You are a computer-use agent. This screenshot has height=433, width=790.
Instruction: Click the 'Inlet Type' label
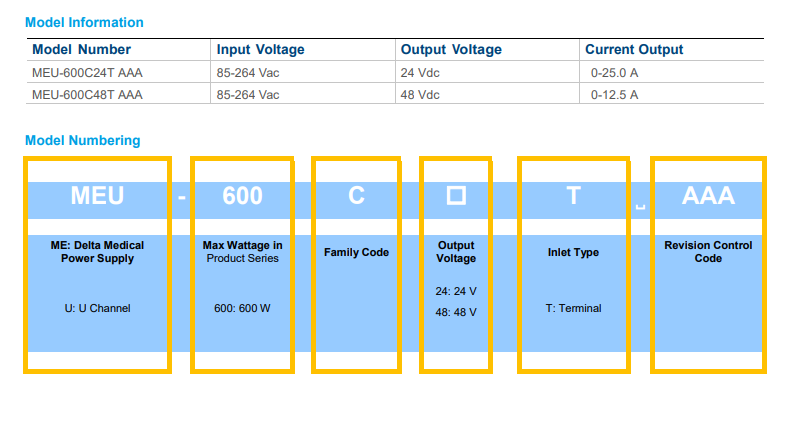click(x=573, y=252)
